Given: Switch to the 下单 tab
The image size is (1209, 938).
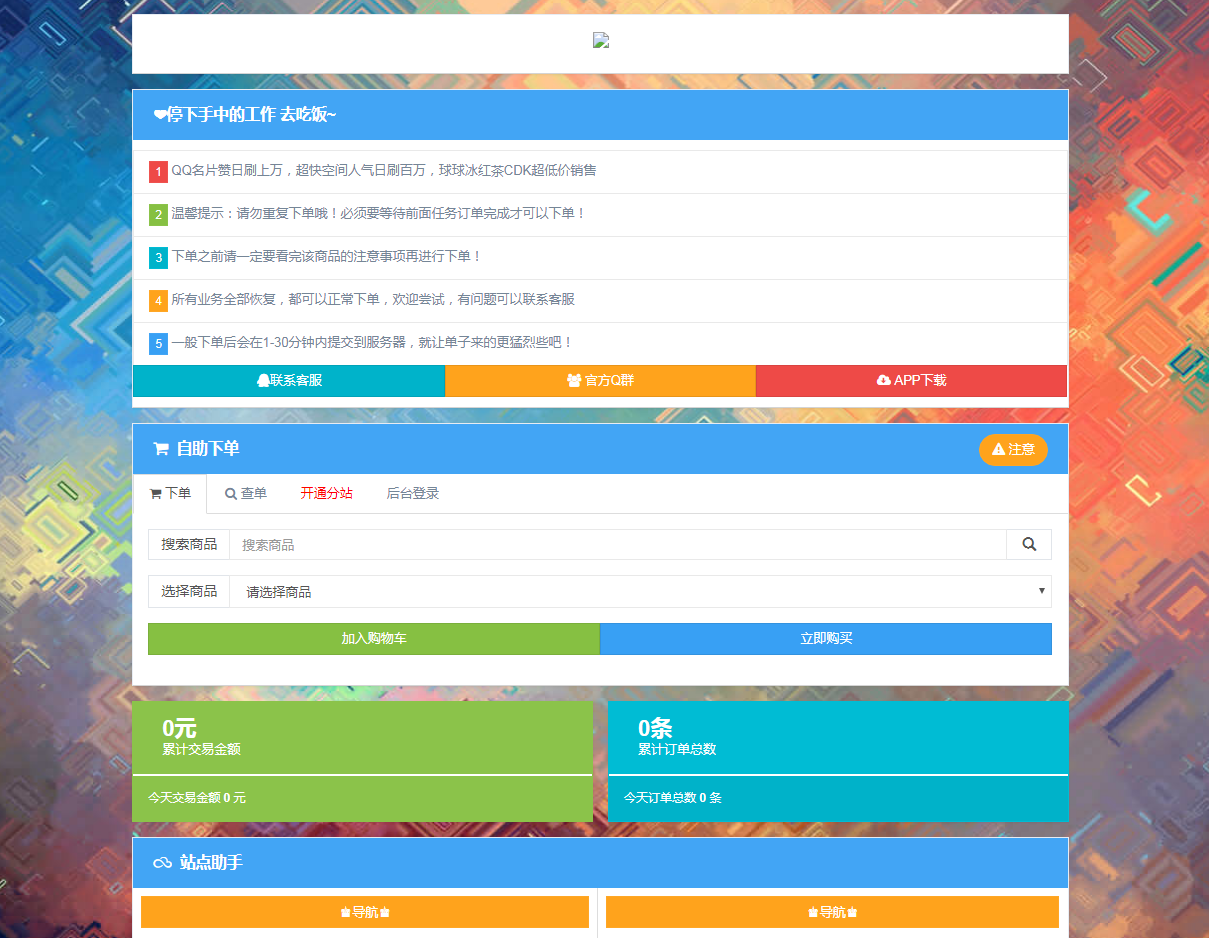Looking at the screenshot, I should [x=170, y=494].
